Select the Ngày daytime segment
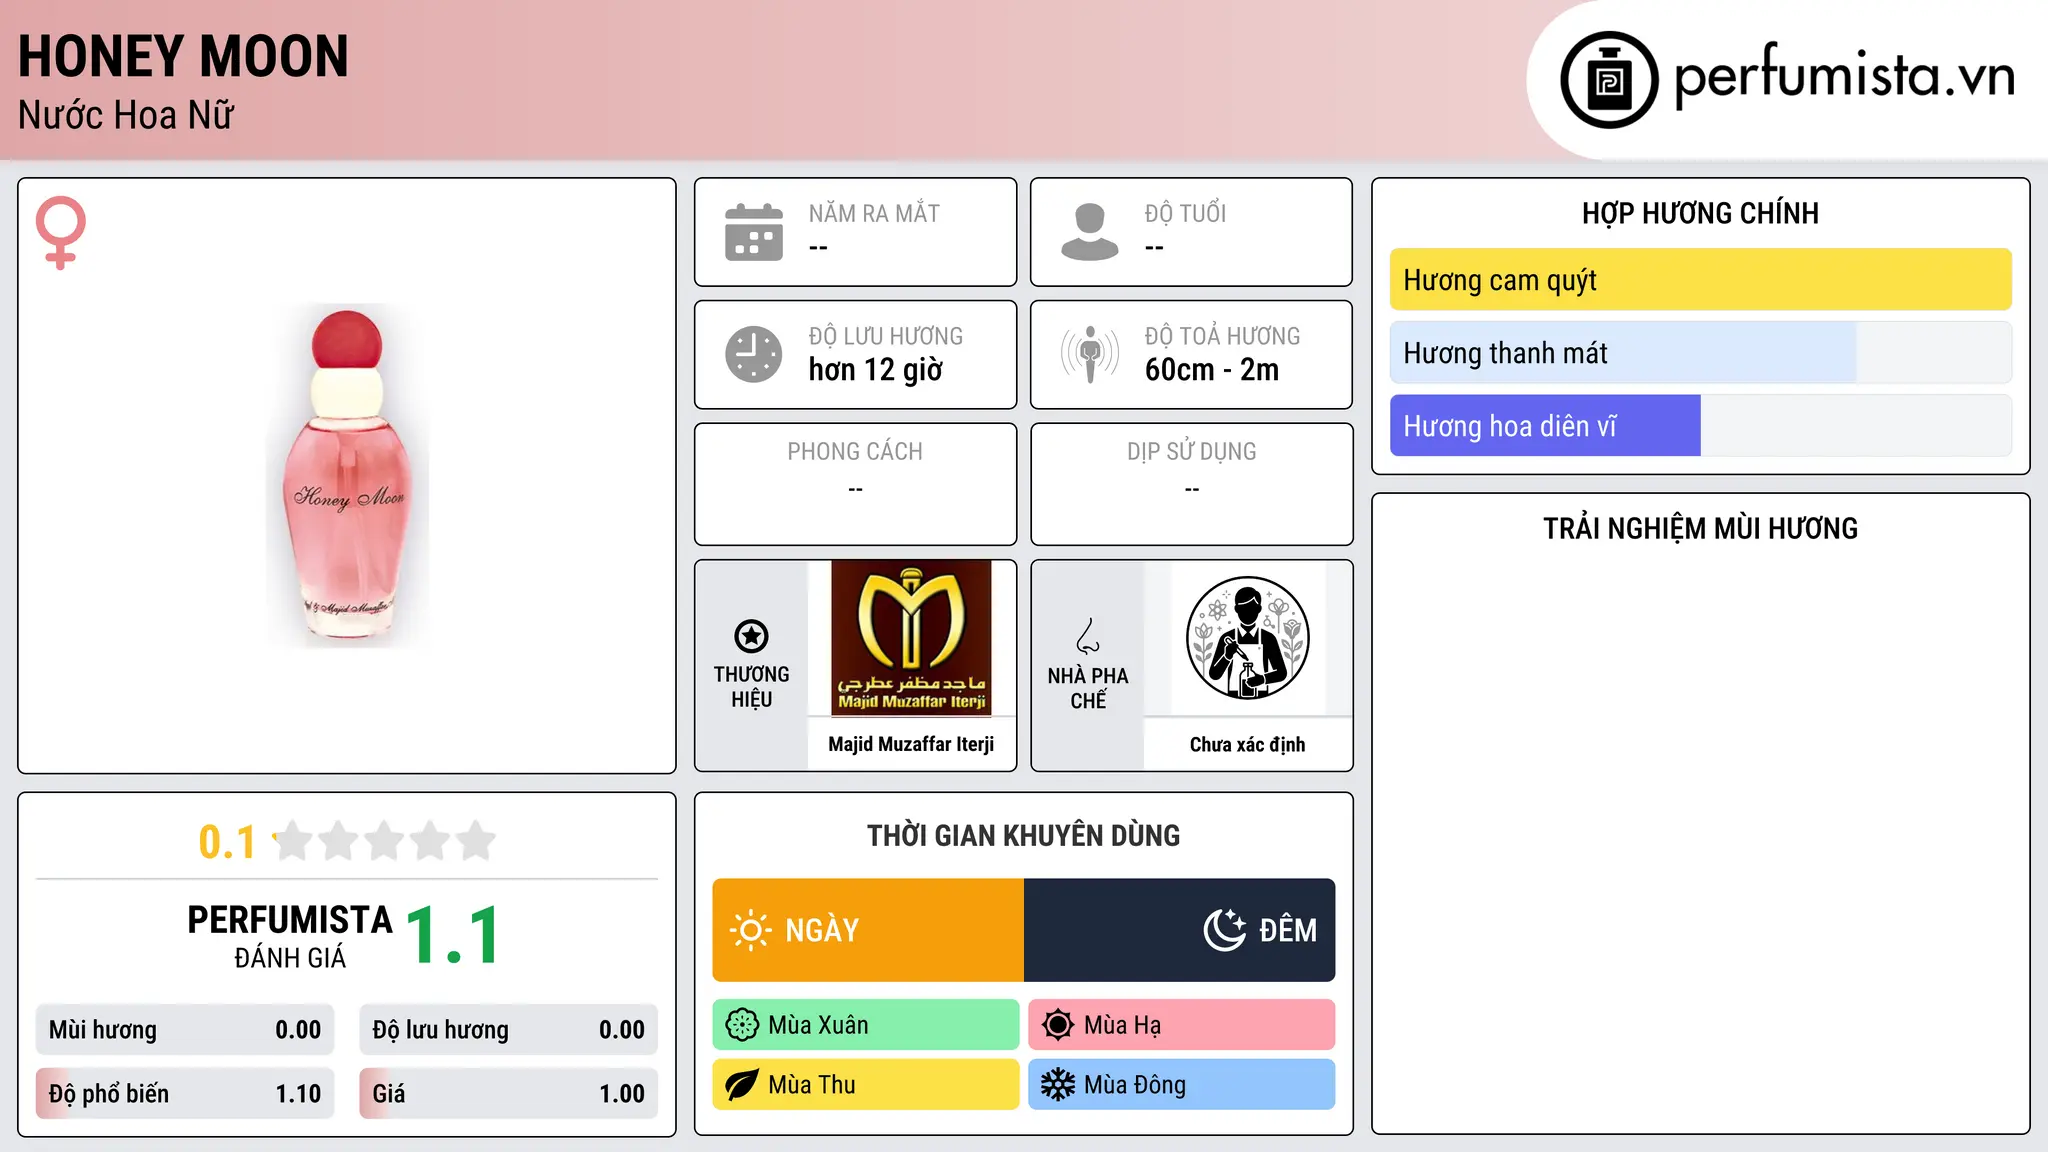 [x=868, y=930]
